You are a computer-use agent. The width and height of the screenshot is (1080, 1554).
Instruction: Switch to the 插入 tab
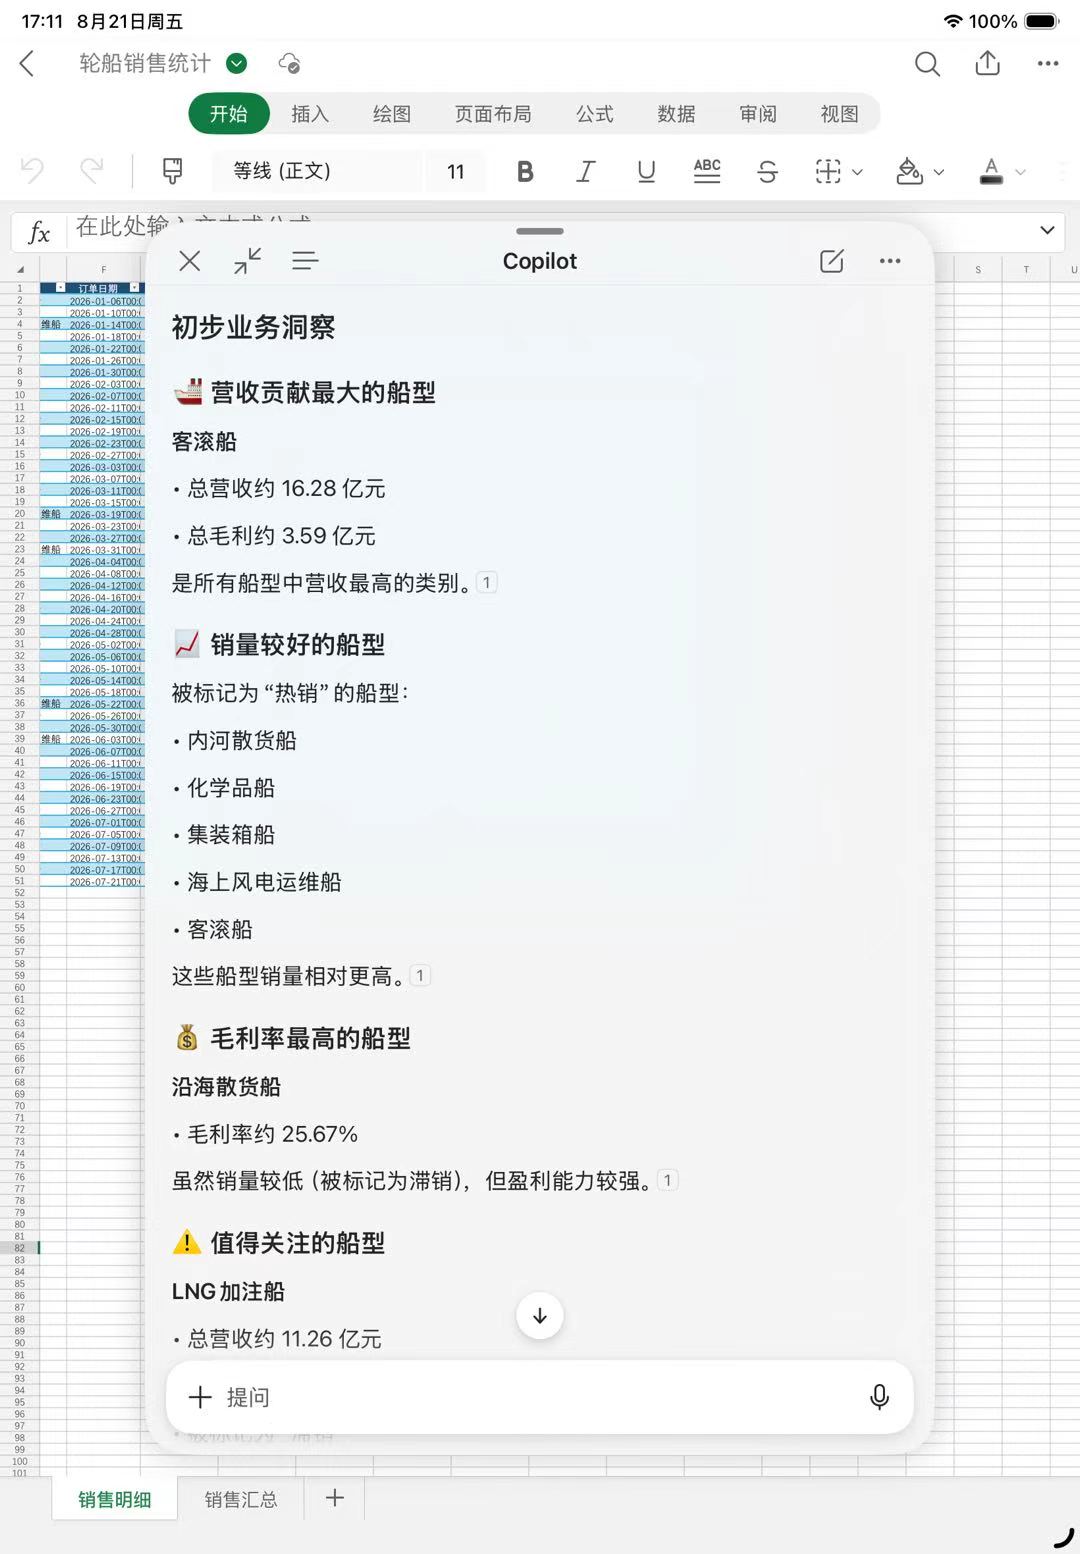coord(310,114)
